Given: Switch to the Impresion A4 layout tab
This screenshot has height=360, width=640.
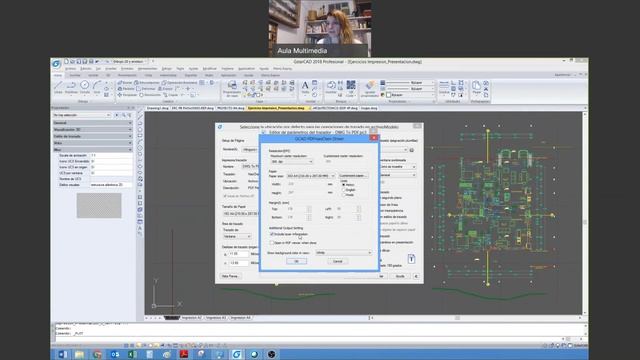Looking at the screenshot, I should pyautogui.click(x=240, y=318).
